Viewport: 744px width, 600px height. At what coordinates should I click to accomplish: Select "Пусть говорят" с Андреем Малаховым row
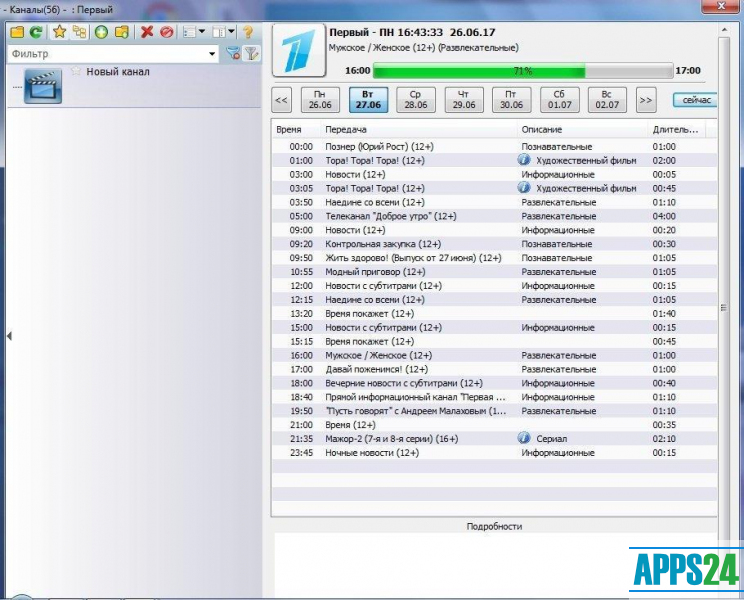click(x=494, y=411)
